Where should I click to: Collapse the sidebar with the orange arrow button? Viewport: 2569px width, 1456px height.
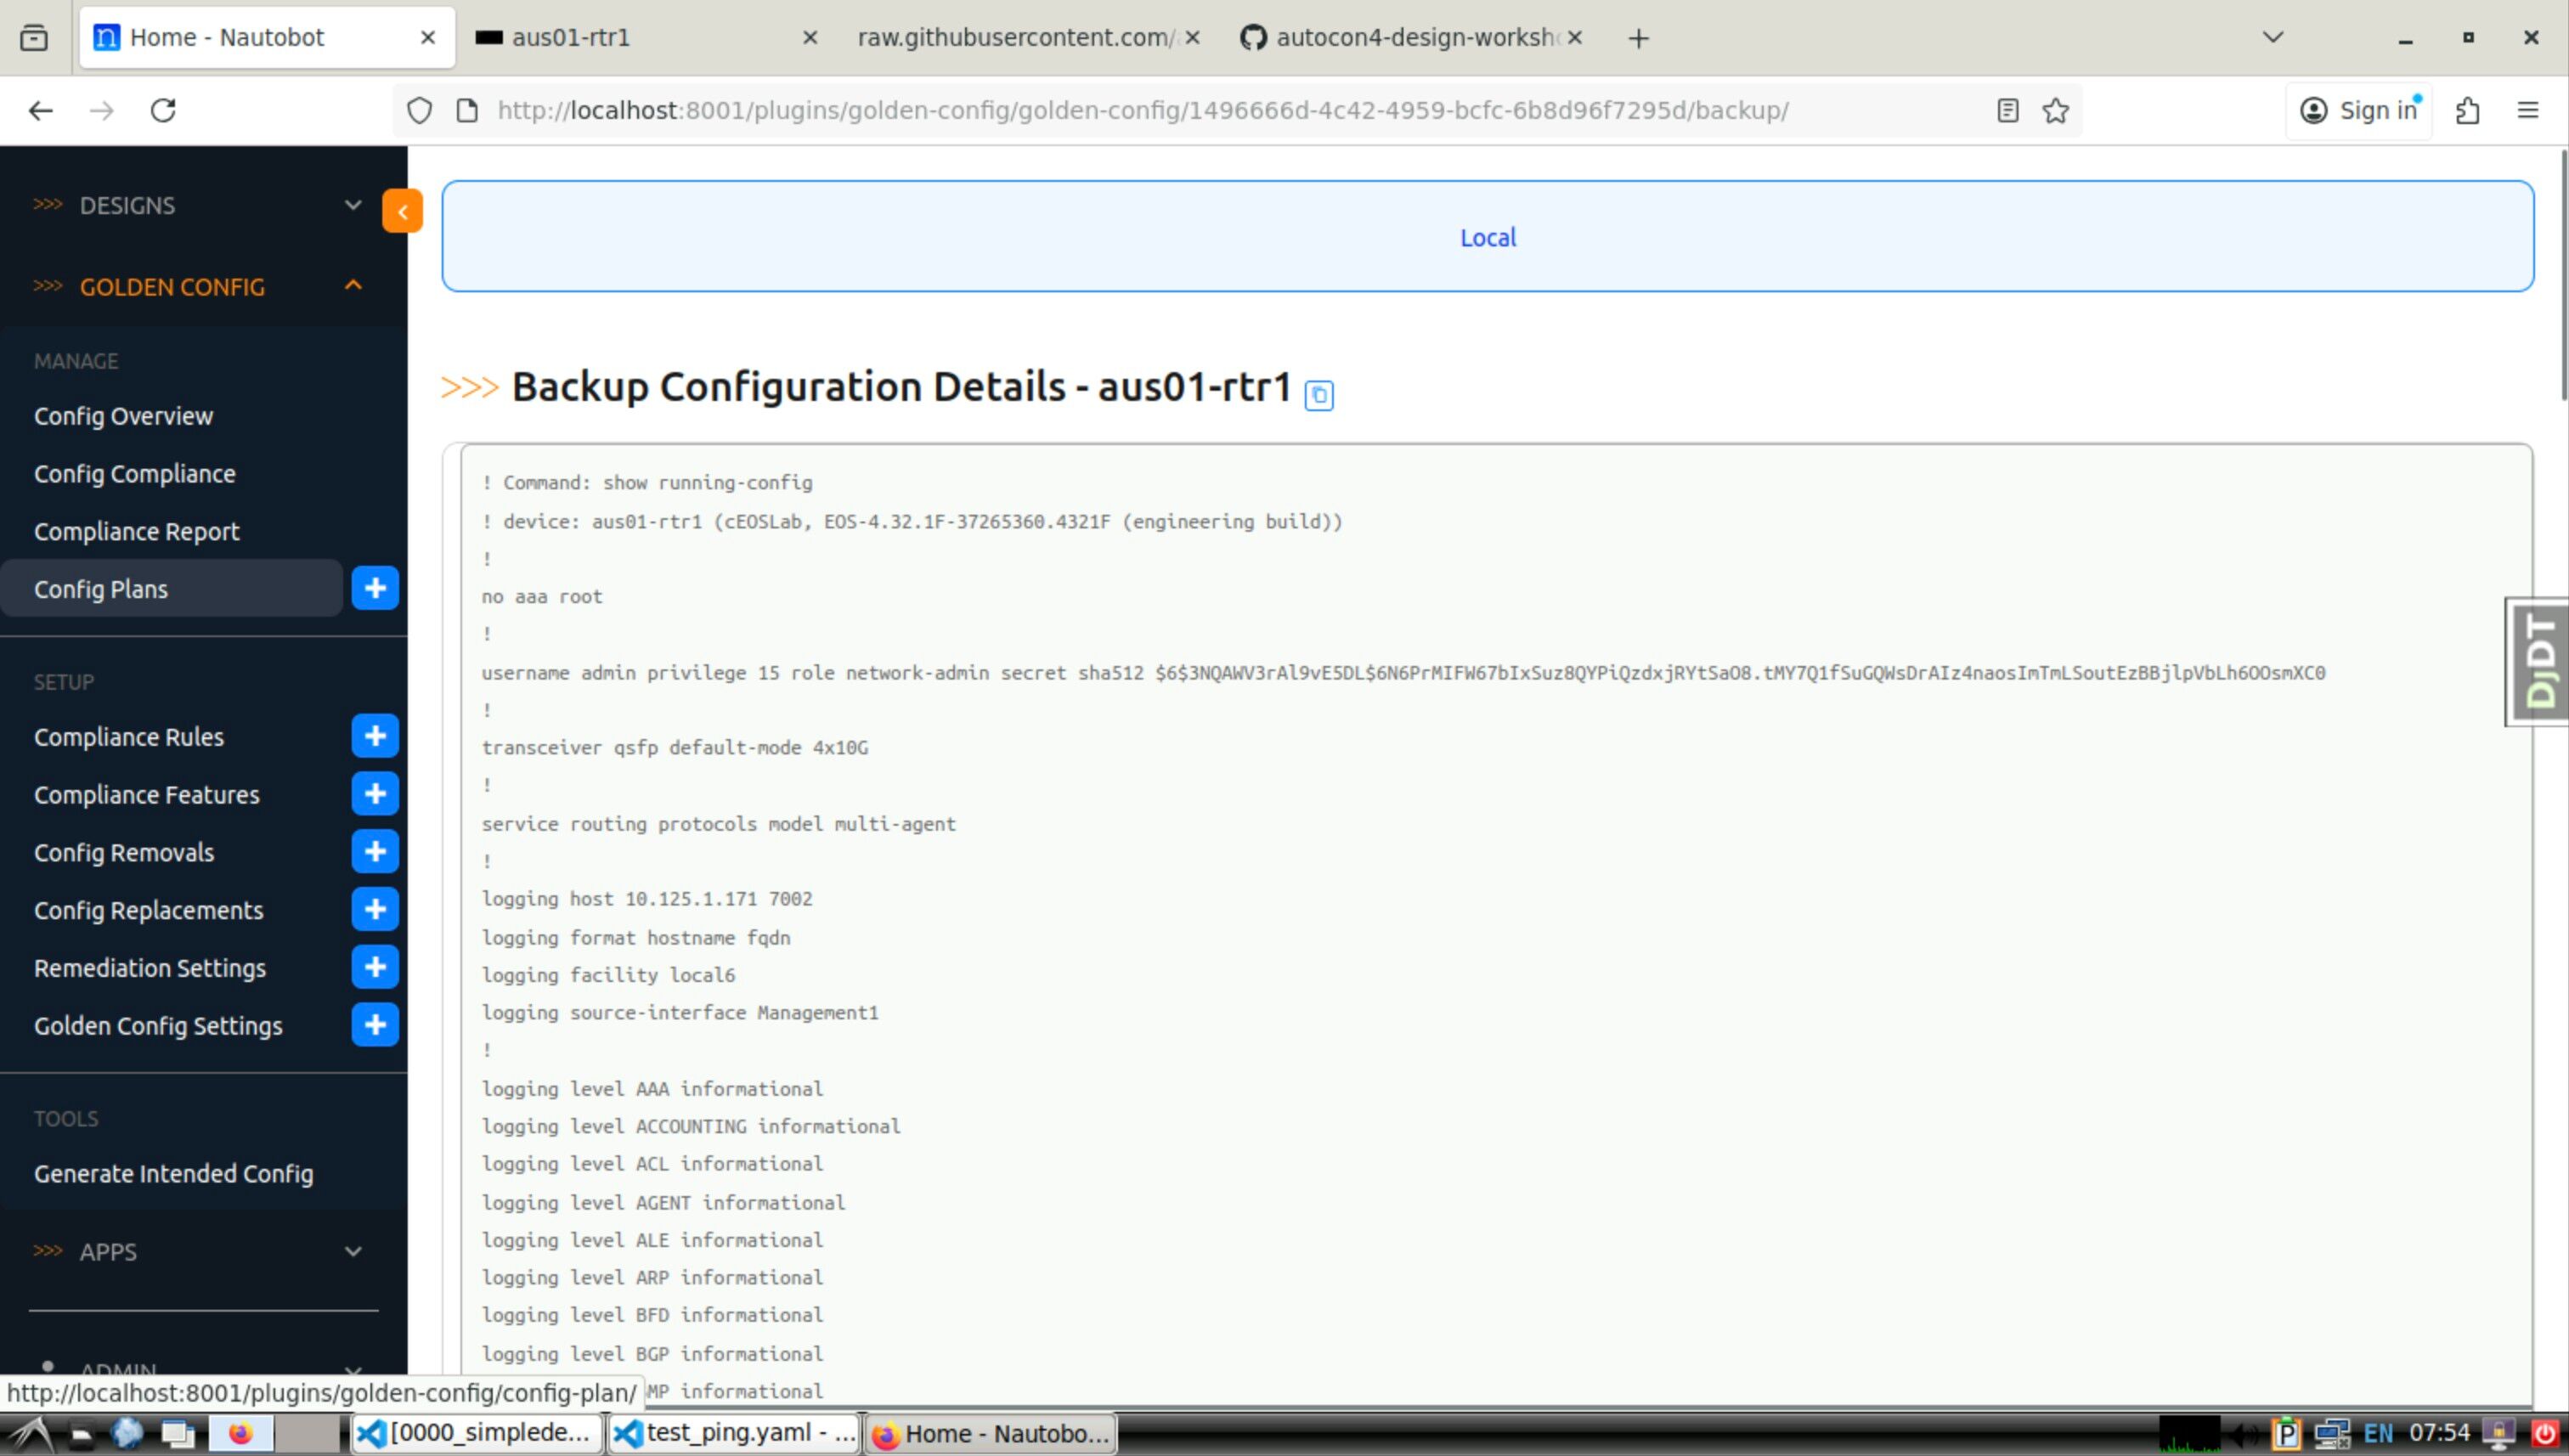point(402,211)
